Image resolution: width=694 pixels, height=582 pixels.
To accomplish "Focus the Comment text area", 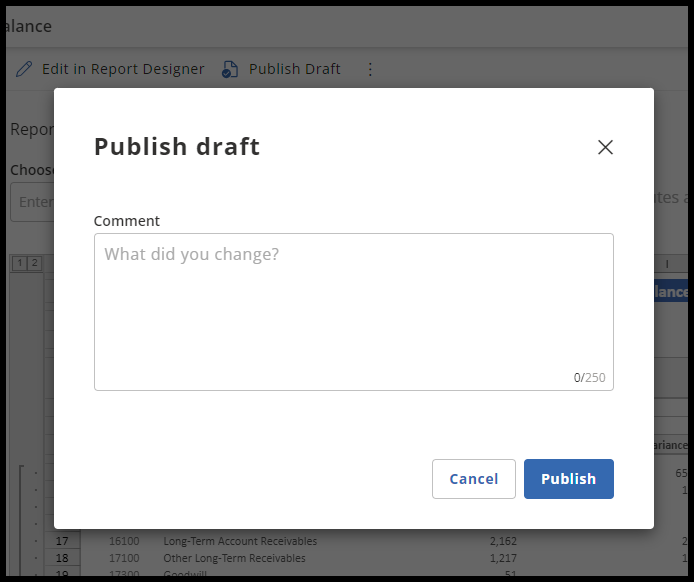I will coord(353,311).
